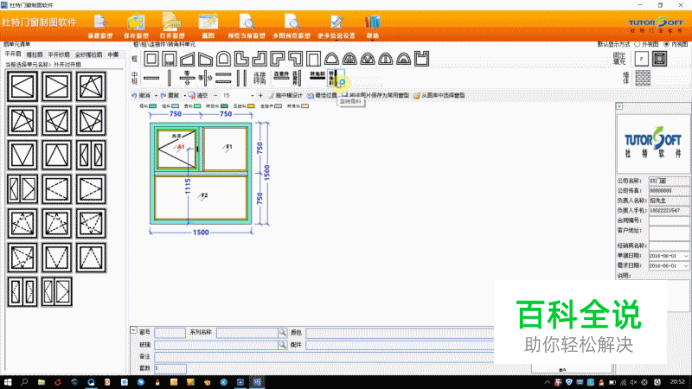Switch to the 推拉扇 tab
The height and width of the screenshot is (389, 692).
[34, 54]
